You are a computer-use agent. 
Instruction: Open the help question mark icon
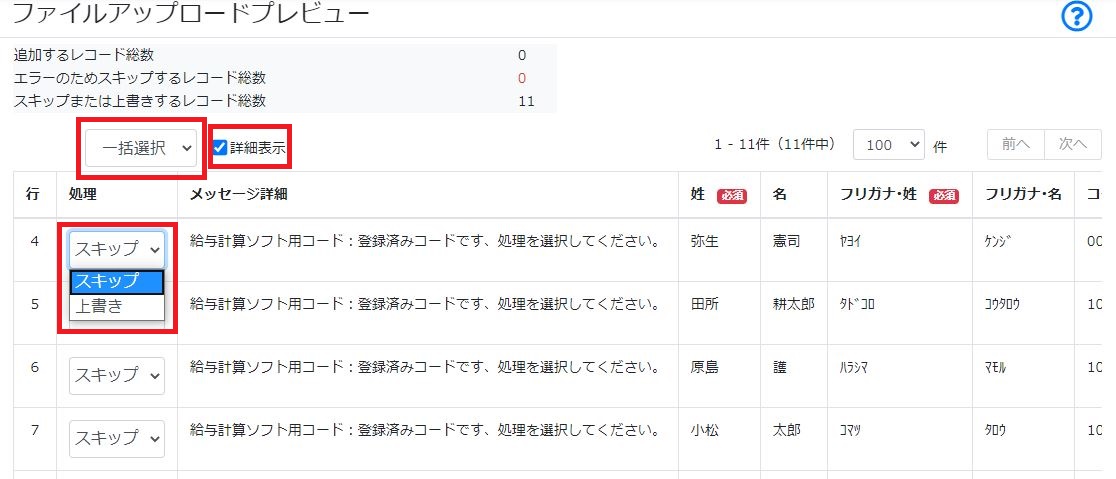(x=1076, y=17)
